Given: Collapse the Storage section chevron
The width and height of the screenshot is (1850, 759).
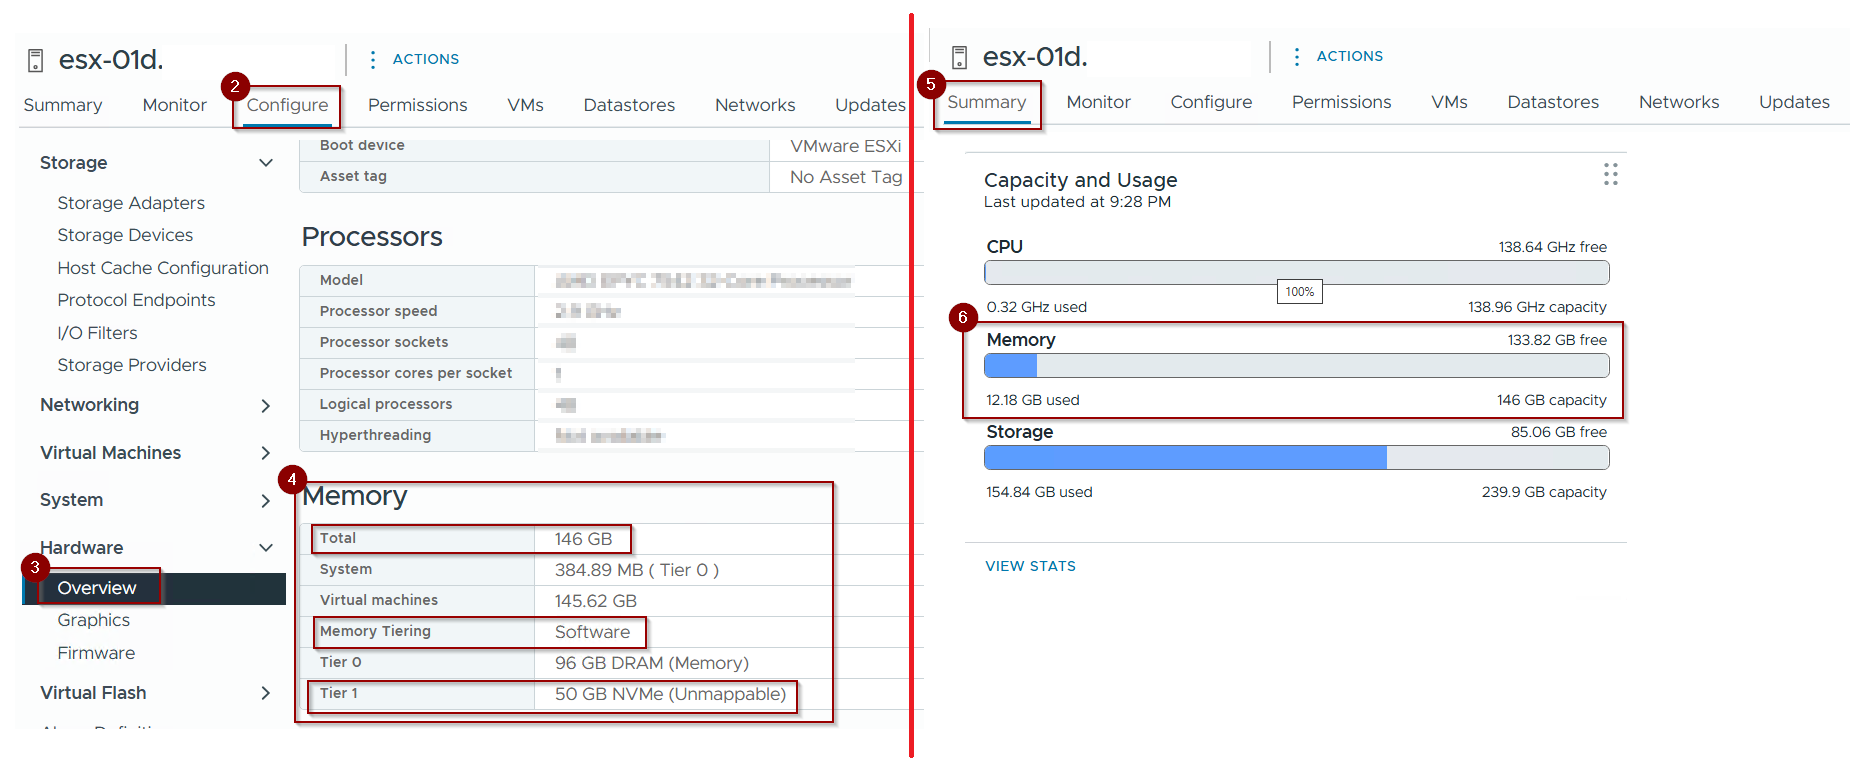Looking at the screenshot, I should click(266, 163).
